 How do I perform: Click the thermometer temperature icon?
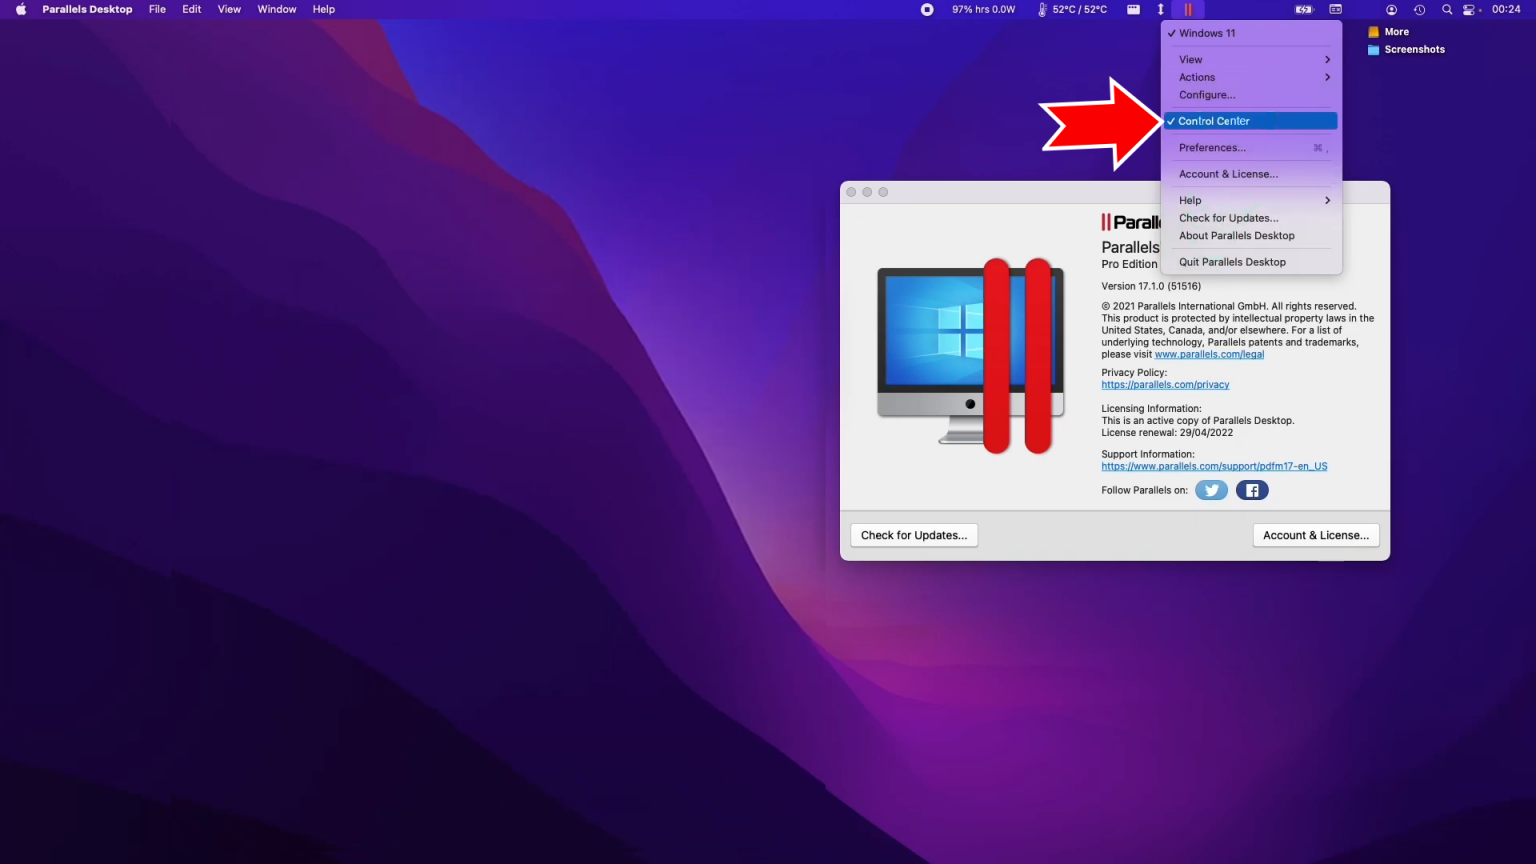pos(1042,9)
